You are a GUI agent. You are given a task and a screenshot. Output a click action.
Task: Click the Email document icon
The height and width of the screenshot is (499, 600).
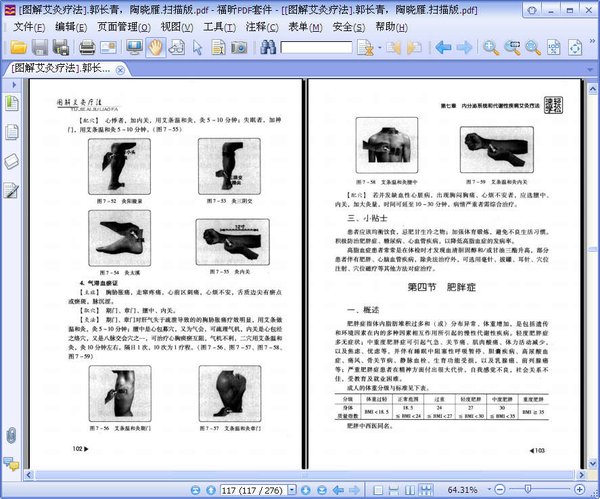108,47
